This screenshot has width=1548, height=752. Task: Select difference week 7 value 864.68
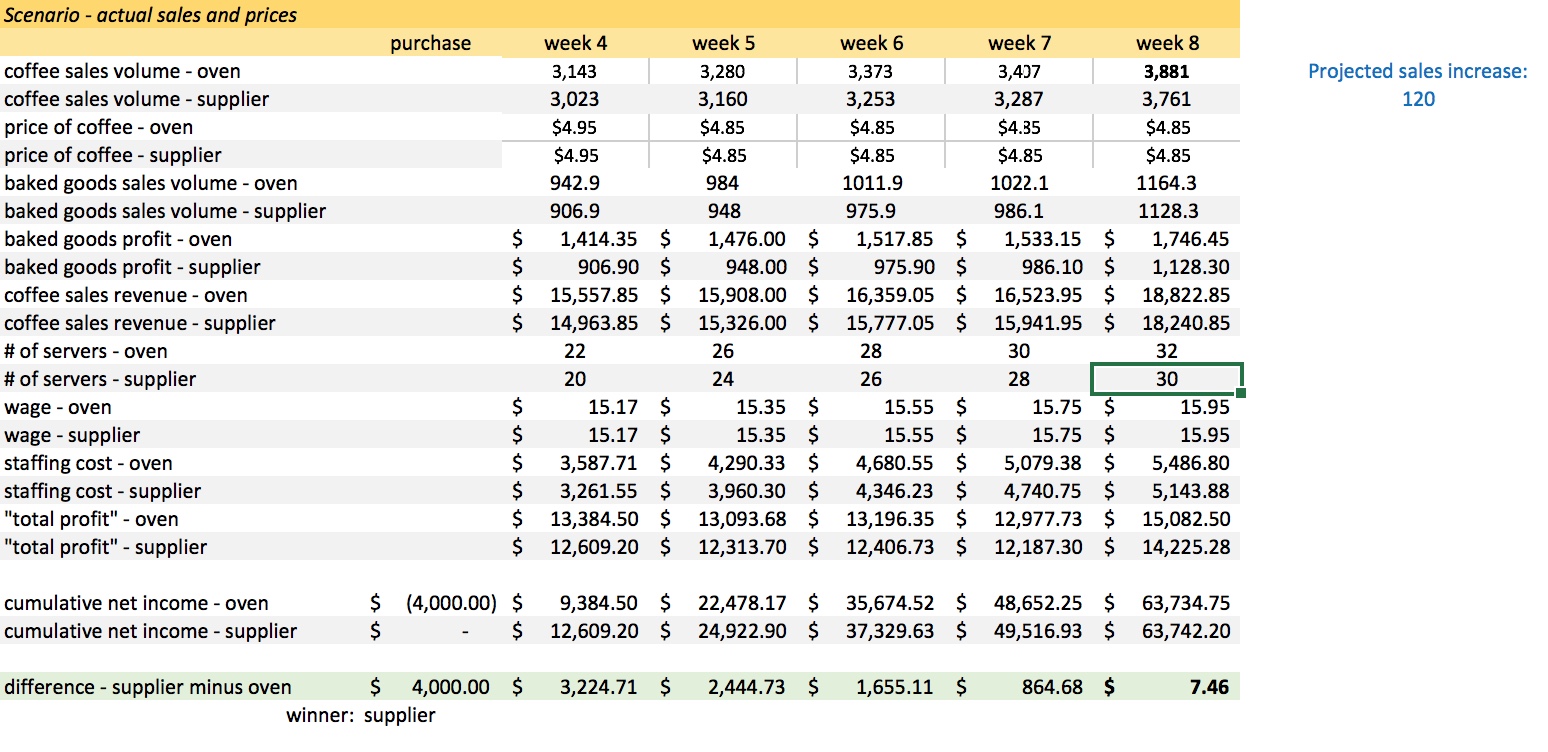[1054, 687]
